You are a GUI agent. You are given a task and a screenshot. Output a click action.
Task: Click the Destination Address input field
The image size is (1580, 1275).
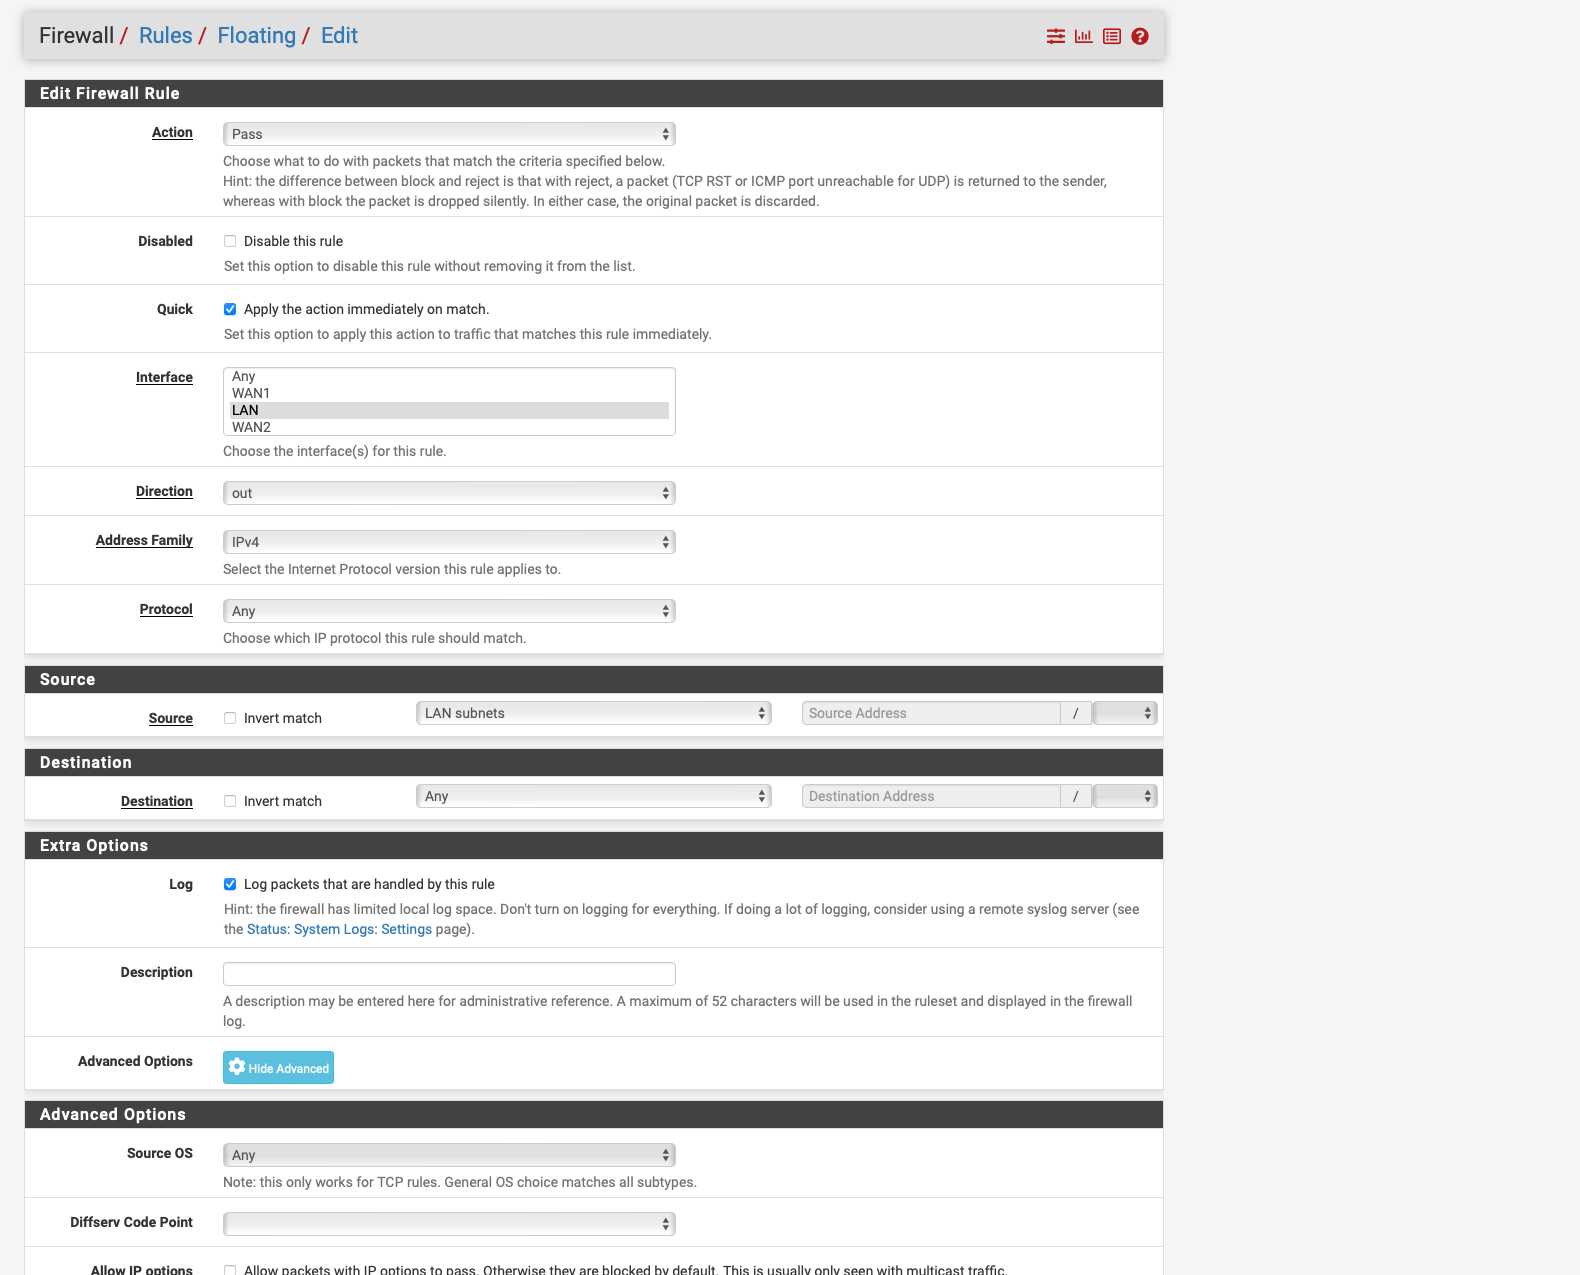(x=931, y=796)
